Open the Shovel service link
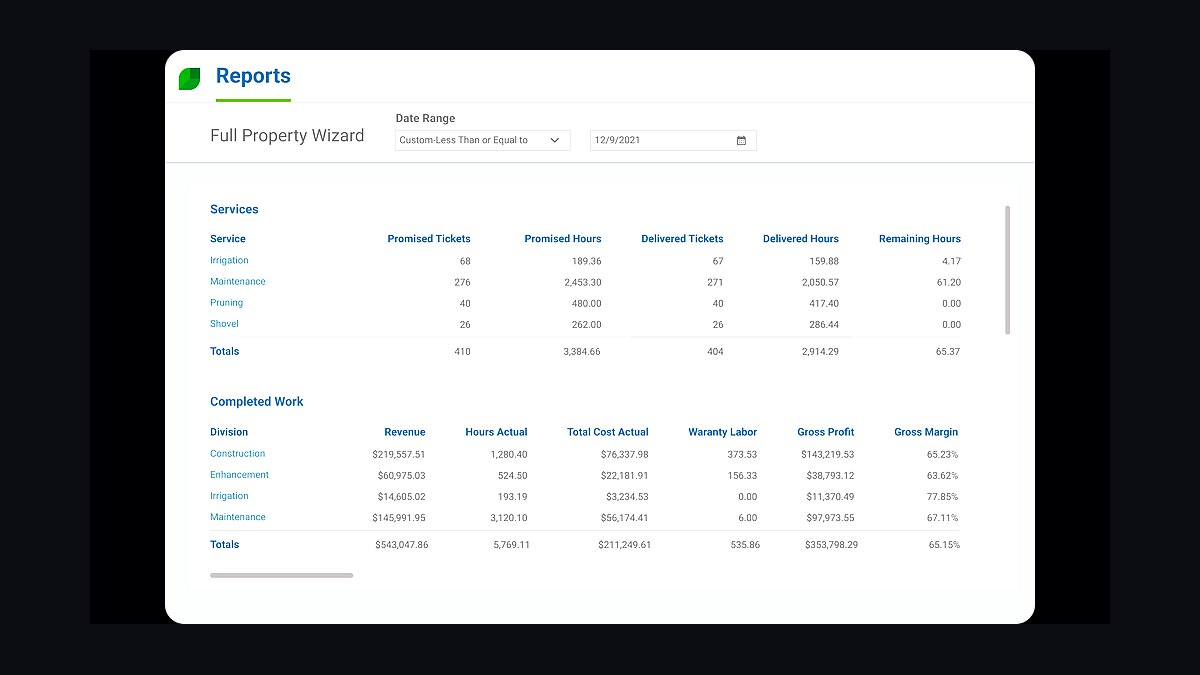 224,324
